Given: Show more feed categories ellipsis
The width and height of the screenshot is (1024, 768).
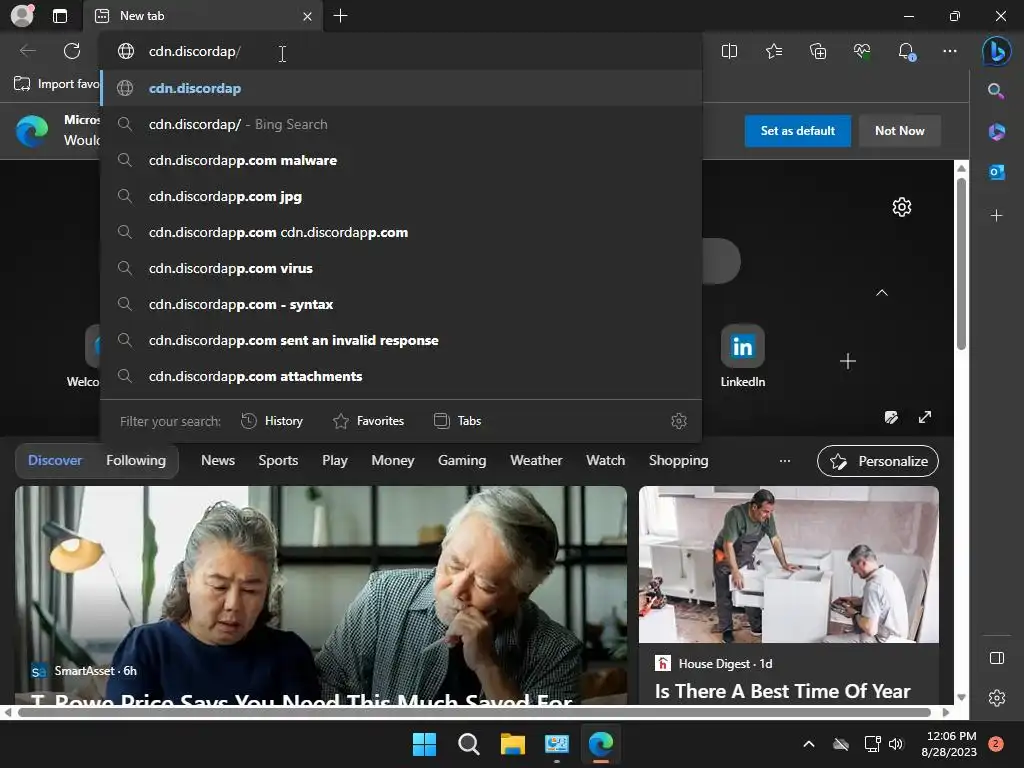Looking at the screenshot, I should 784,461.
